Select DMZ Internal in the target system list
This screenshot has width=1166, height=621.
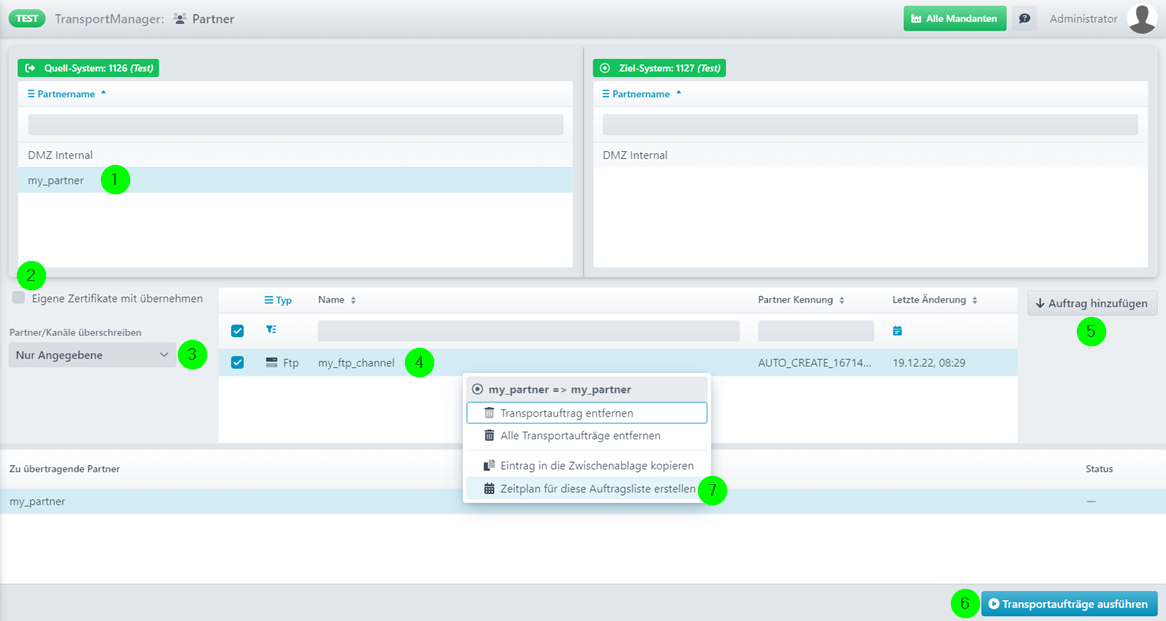point(870,155)
